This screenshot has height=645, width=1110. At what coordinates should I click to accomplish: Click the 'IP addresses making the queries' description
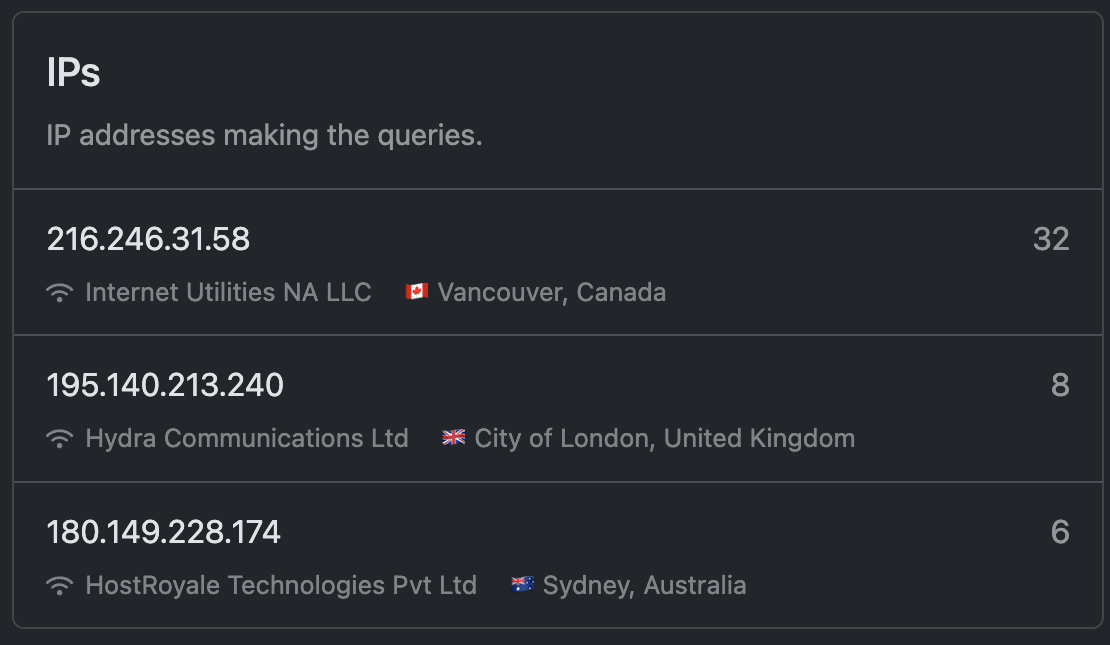coord(264,135)
